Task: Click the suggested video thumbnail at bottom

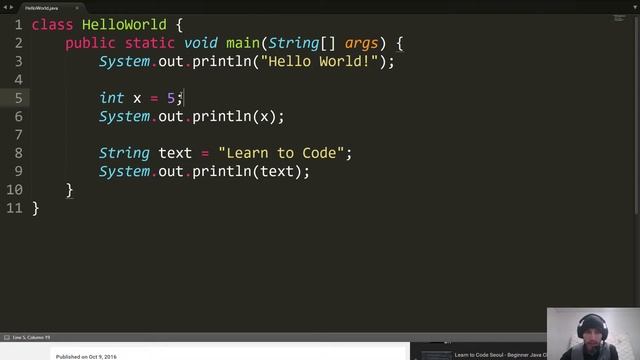Action: (436, 355)
